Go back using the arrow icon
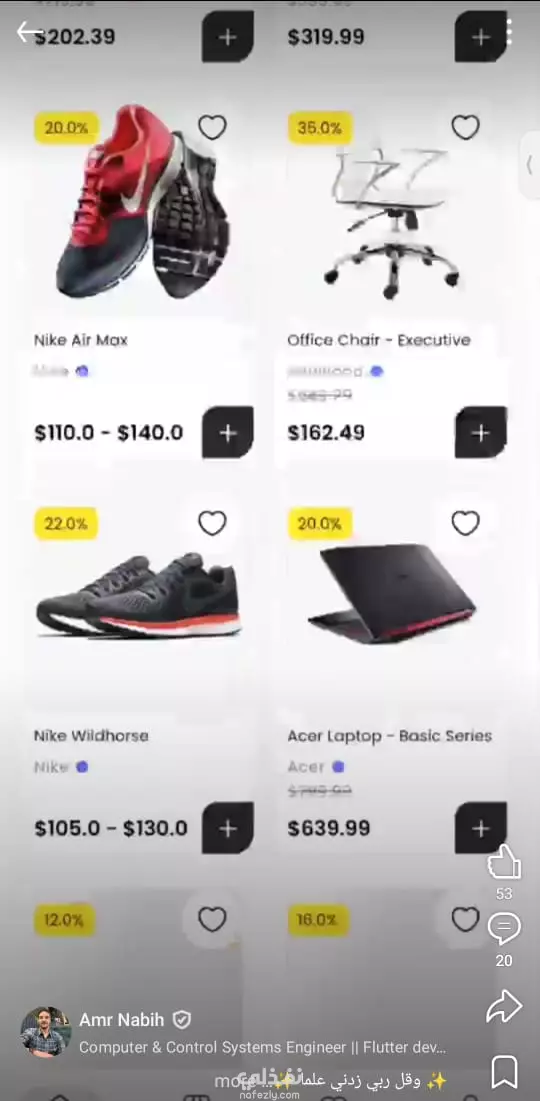The image size is (540, 1101). [x=30, y=32]
